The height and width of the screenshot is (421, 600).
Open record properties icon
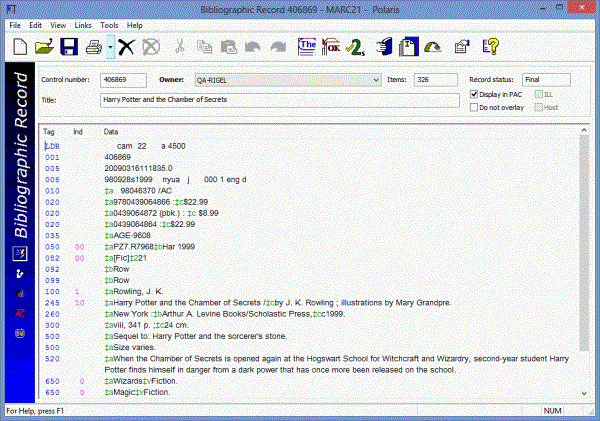462,47
